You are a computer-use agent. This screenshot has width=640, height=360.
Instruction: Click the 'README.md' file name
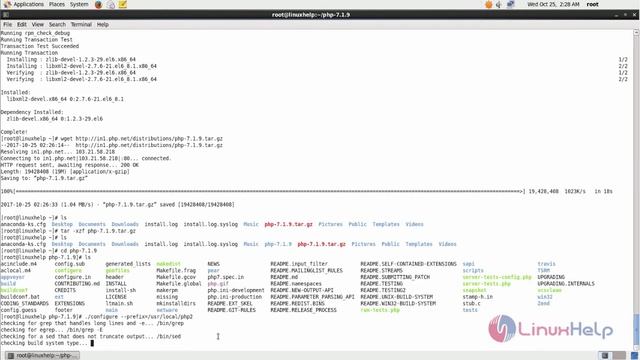pyautogui.click(x=284, y=277)
